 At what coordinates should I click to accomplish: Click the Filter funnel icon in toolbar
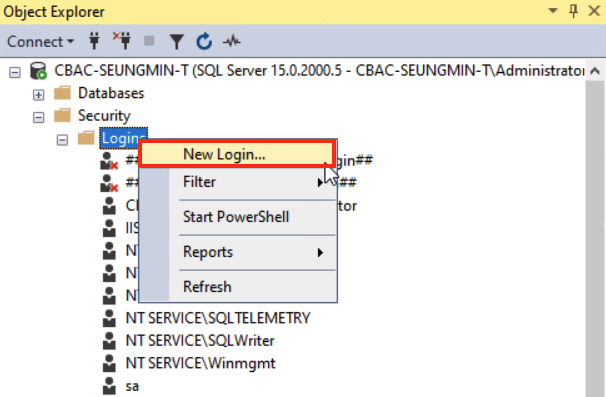177,41
